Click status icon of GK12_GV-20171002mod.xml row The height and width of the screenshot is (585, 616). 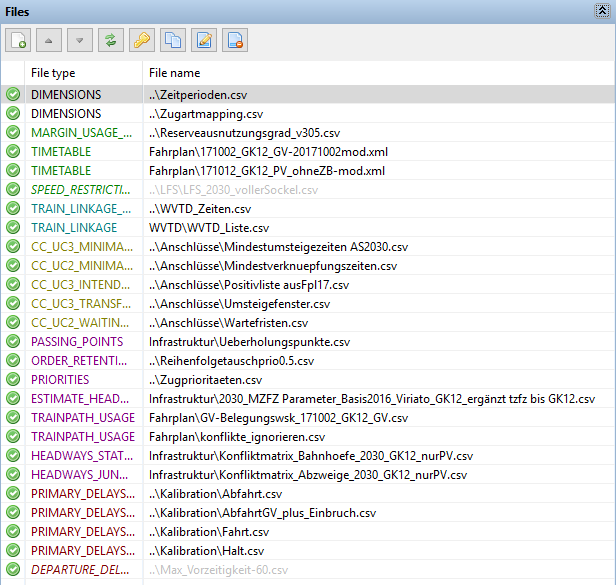13,151
